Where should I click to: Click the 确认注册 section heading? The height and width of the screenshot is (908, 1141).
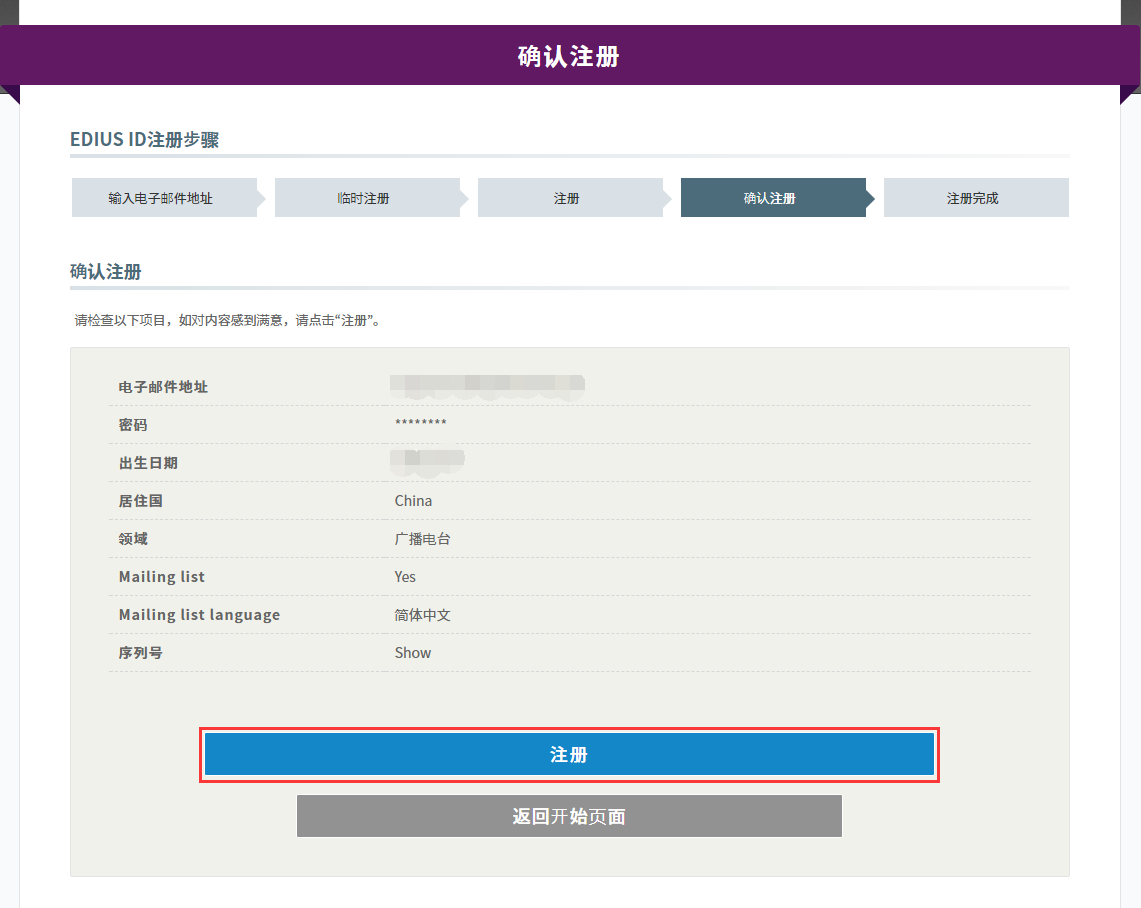(106, 272)
